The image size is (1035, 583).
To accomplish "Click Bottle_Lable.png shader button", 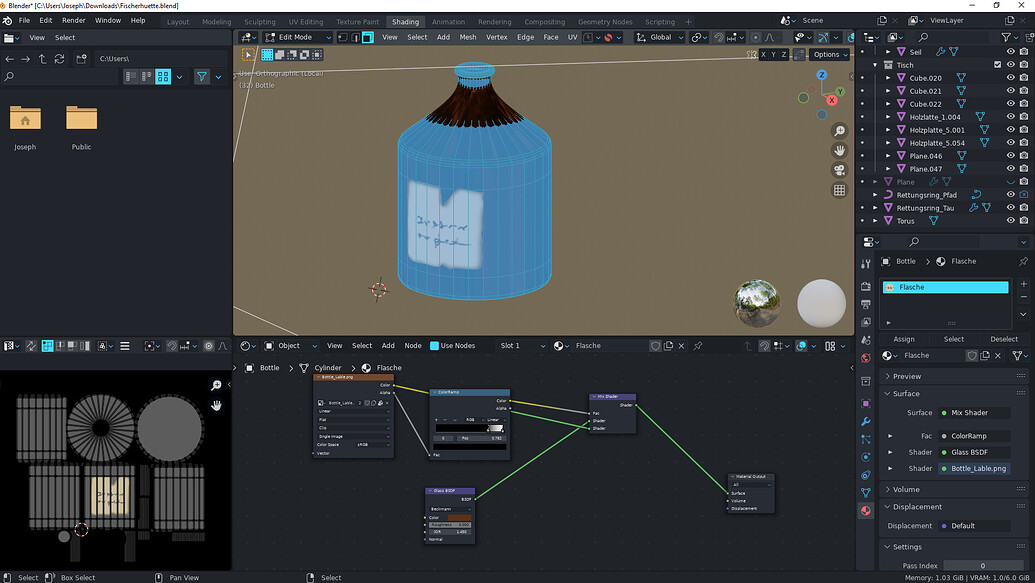I will tap(974, 469).
